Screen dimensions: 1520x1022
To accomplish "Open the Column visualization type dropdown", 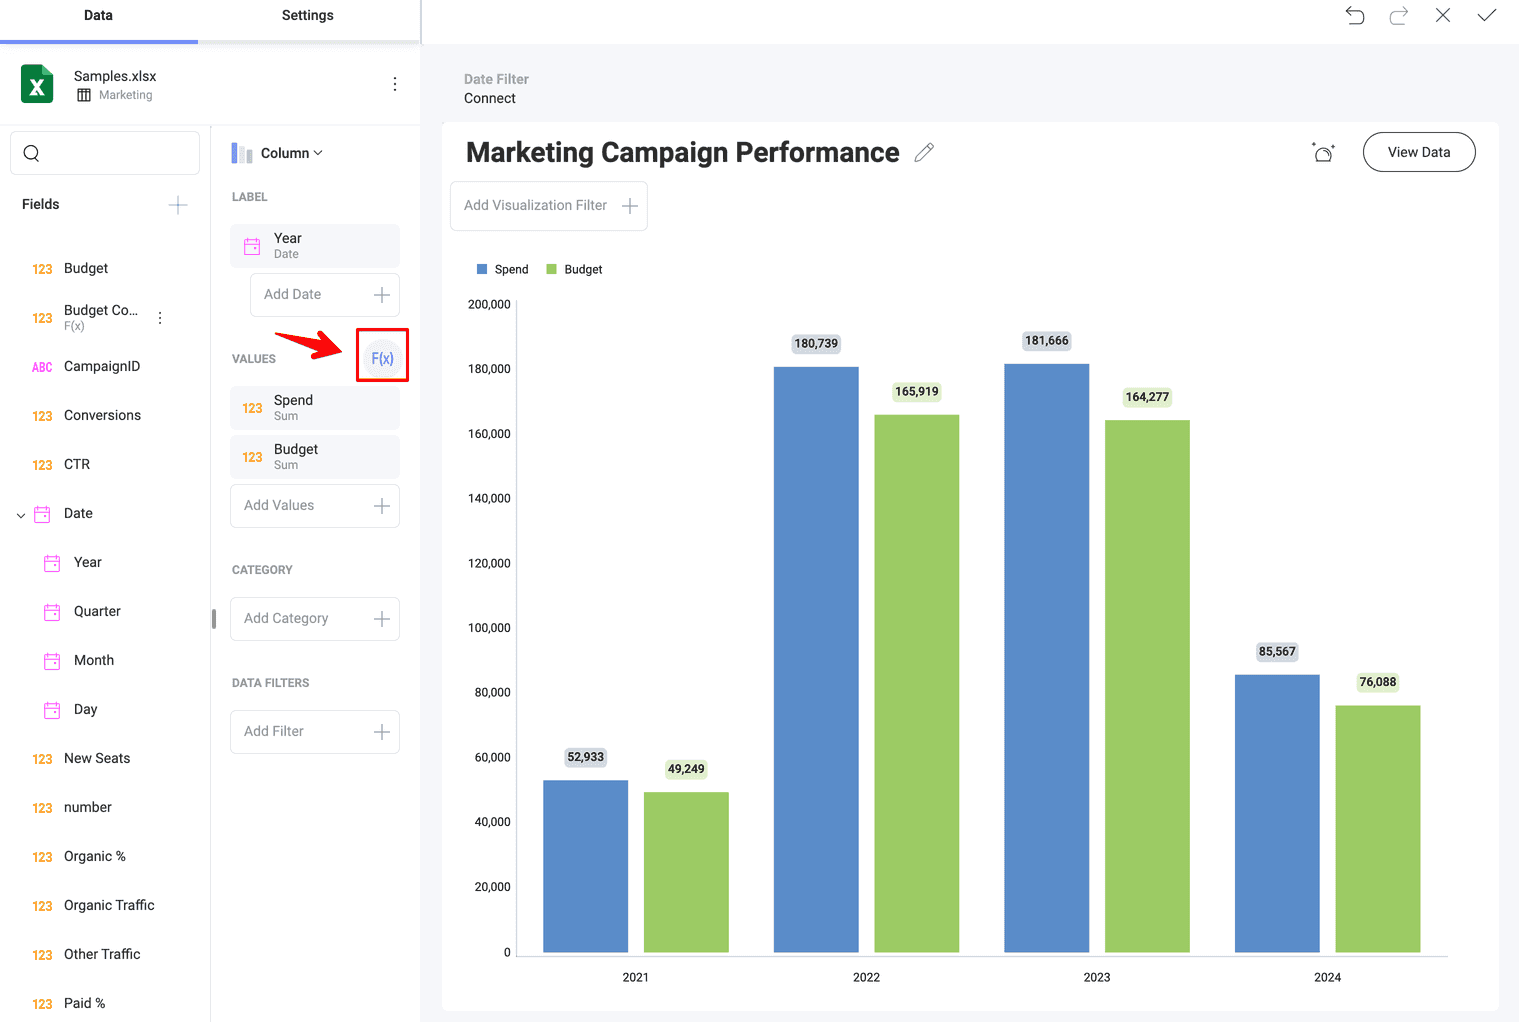I will (x=292, y=153).
